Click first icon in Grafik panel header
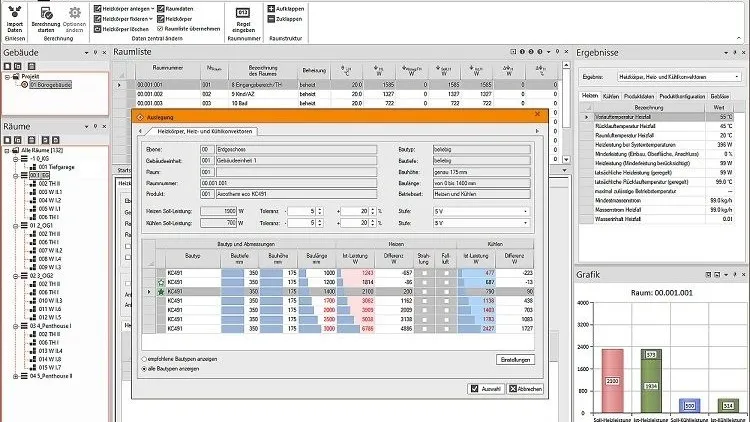This screenshot has height=422, width=750. click(x=708, y=275)
